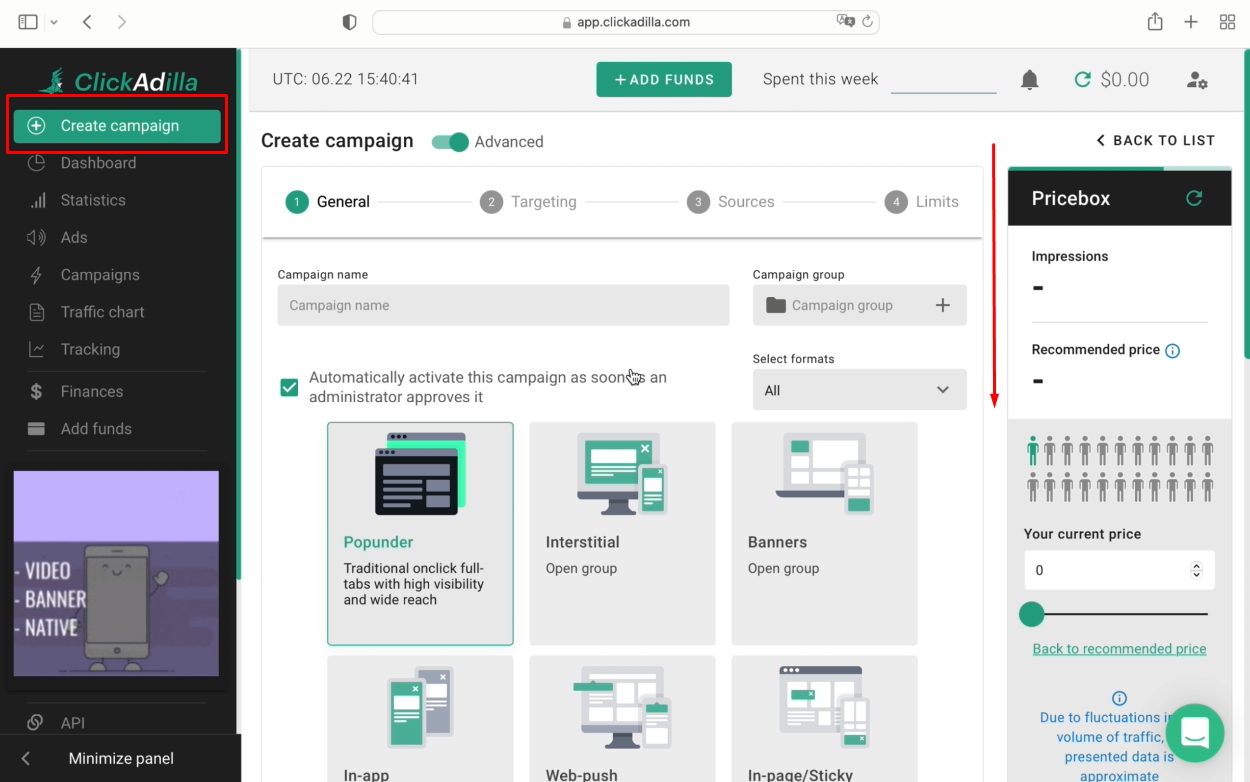The height and width of the screenshot is (782, 1250).
Task: Click the current price slider handle
Action: [x=1031, y=614]
